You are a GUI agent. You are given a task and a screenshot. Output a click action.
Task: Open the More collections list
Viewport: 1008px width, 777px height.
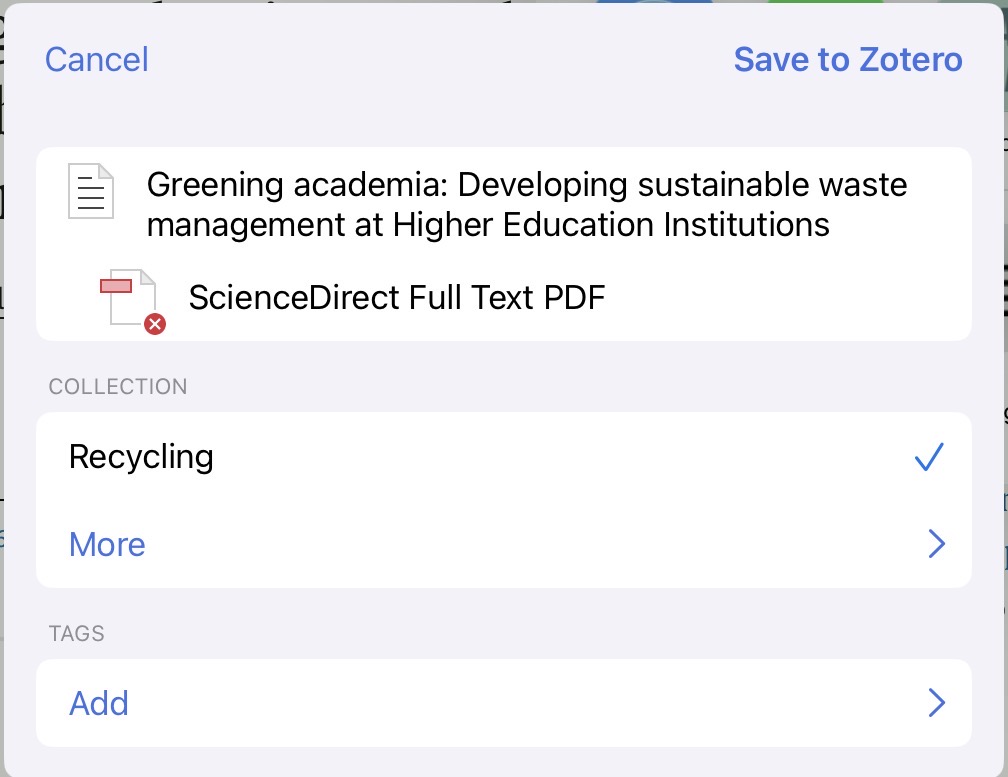pos(107,544)
